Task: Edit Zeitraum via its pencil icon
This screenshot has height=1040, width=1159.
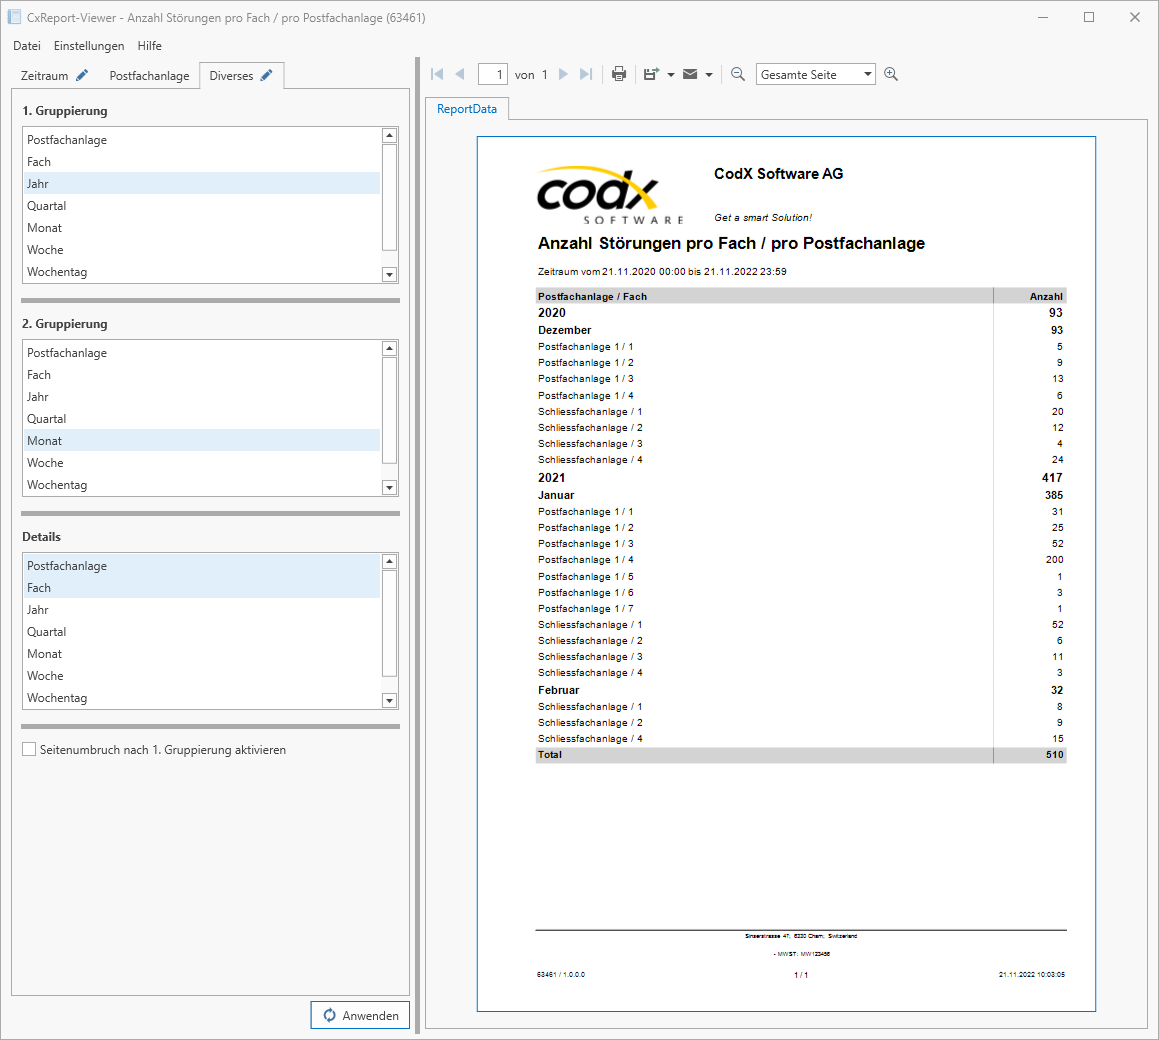Action: [x=82, y=75]
